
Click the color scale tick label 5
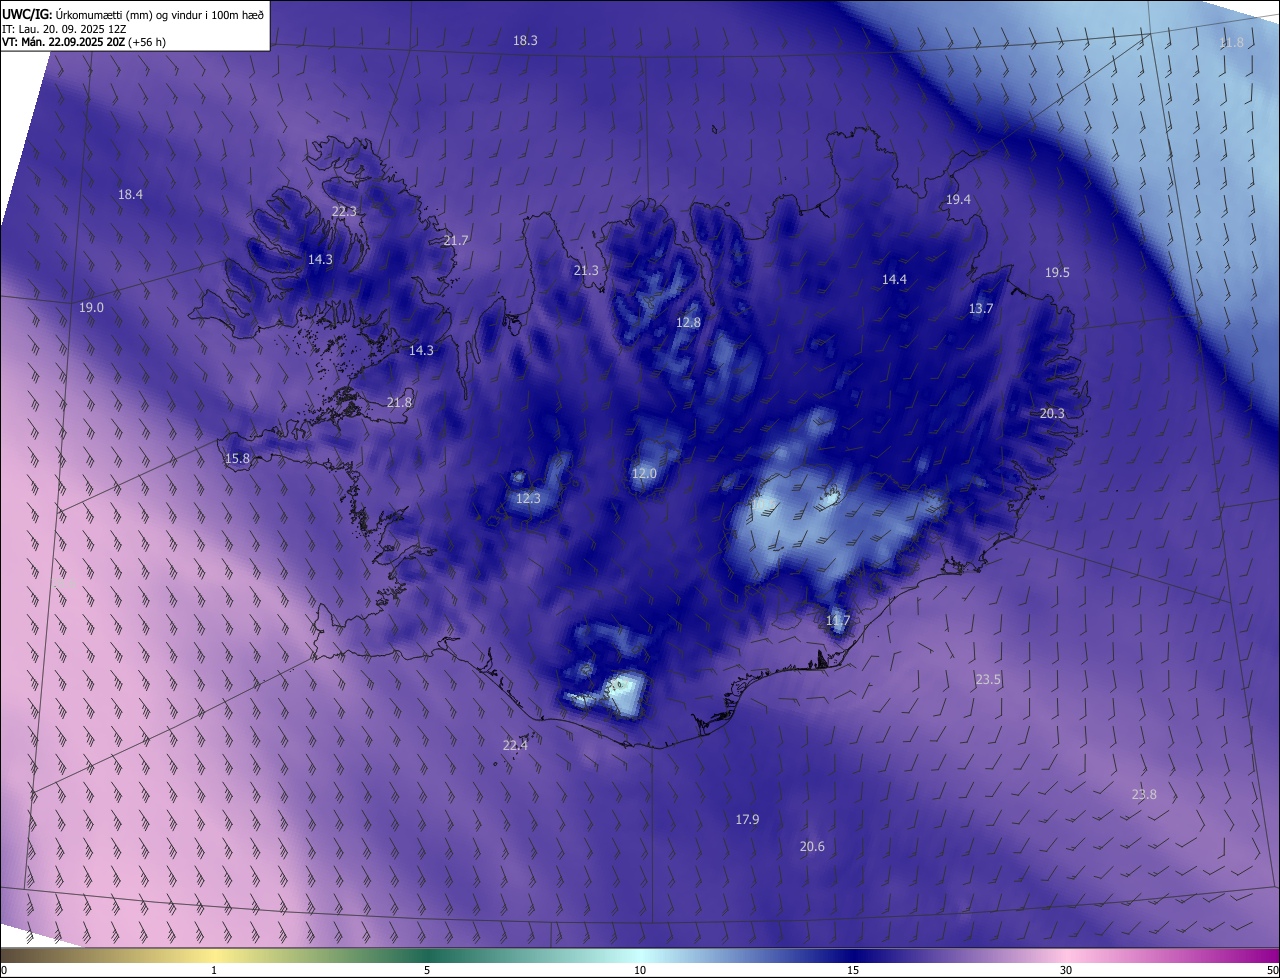pyautogui.click(x=427, y=971)
